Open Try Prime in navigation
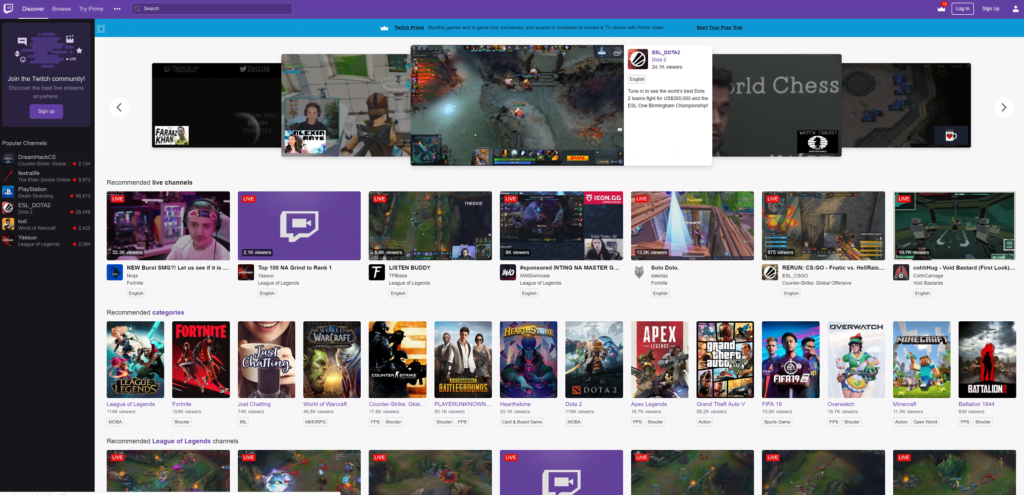The width and height of the screenshot is (1024, 495). [x=91, y=9]
